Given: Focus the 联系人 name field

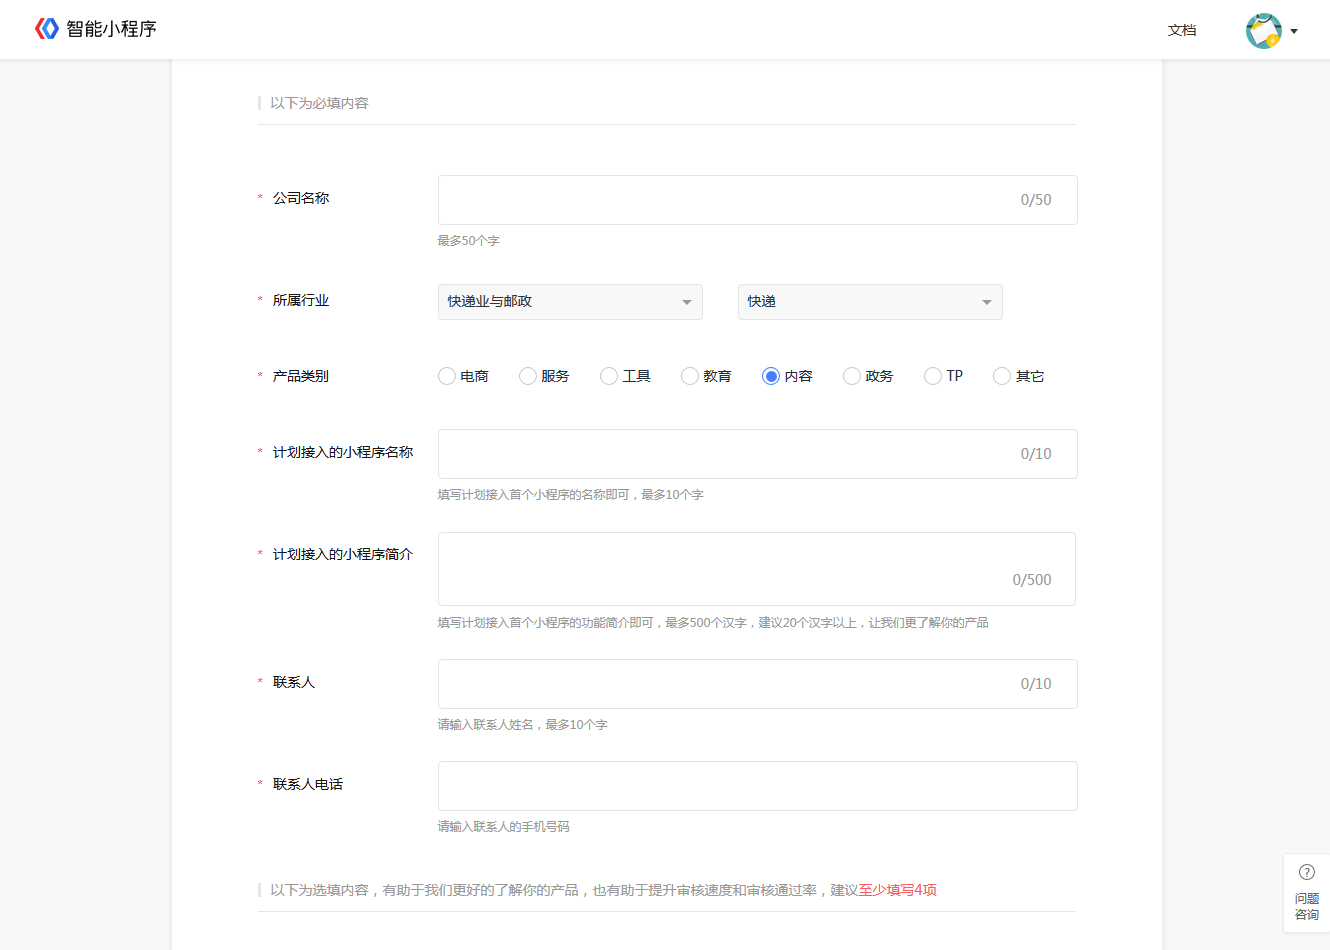Looking at the screenshot, I should click(x=758, y=684).
